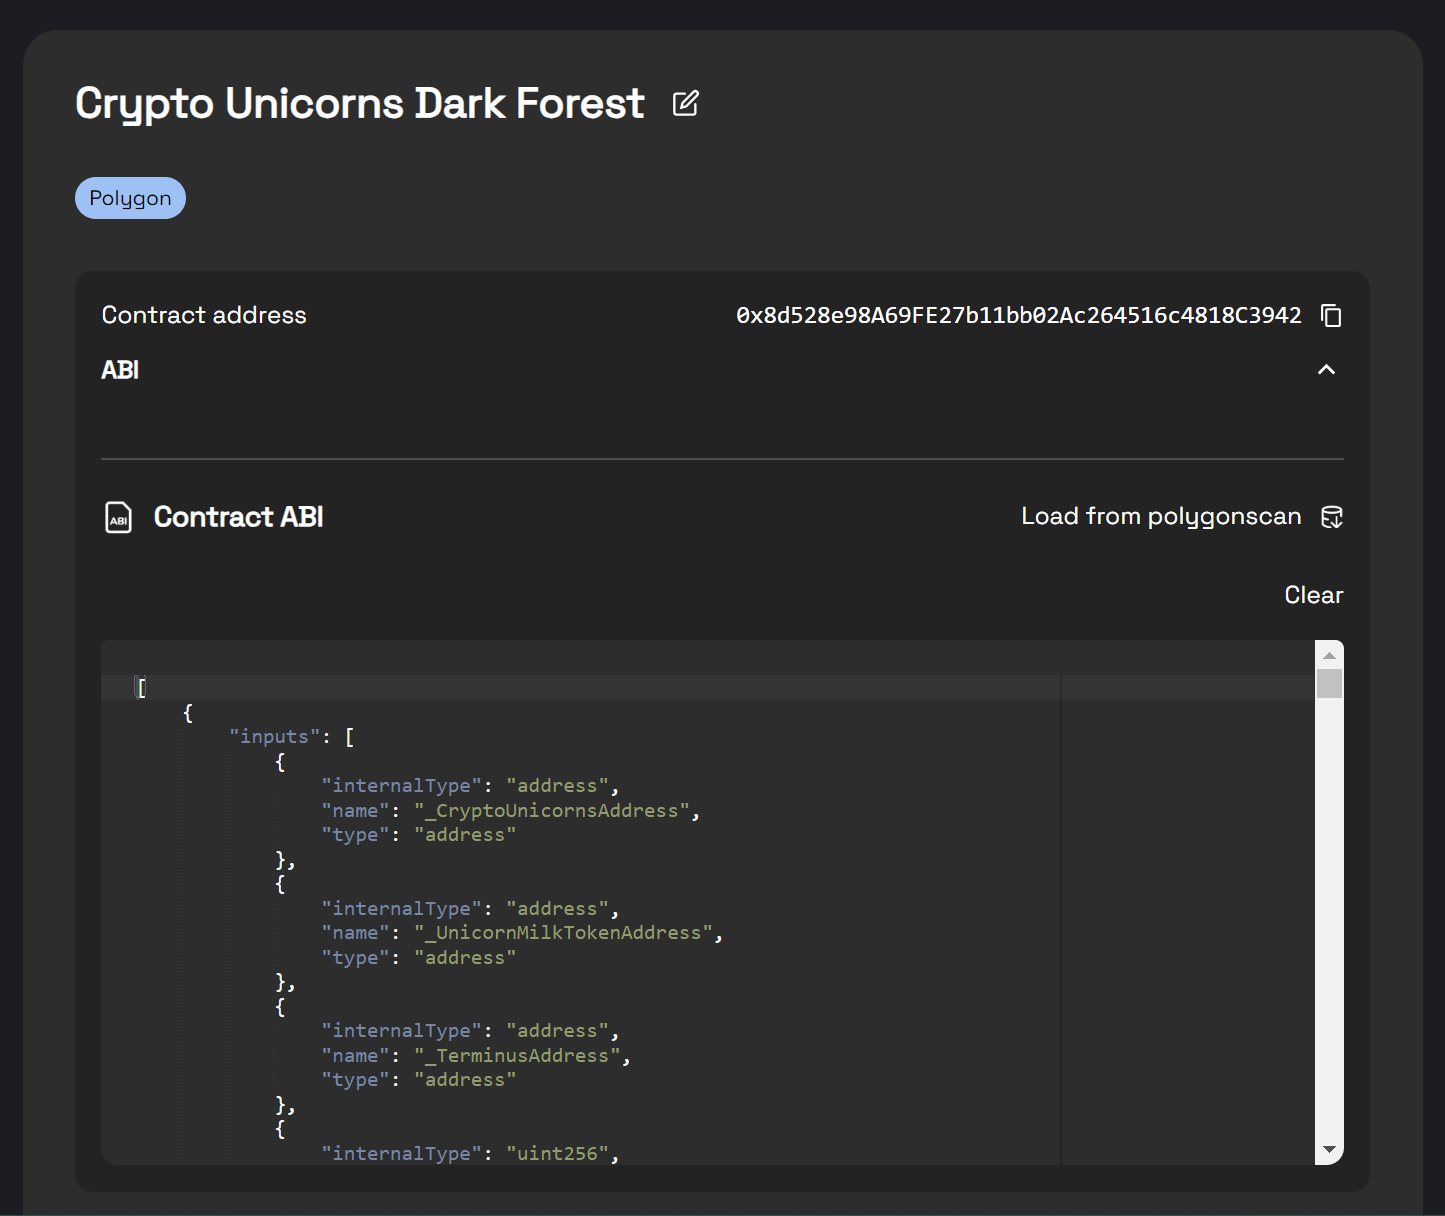Click the ABI section label
This screenshot has width=1445, height=1216.
coord(120,370)
